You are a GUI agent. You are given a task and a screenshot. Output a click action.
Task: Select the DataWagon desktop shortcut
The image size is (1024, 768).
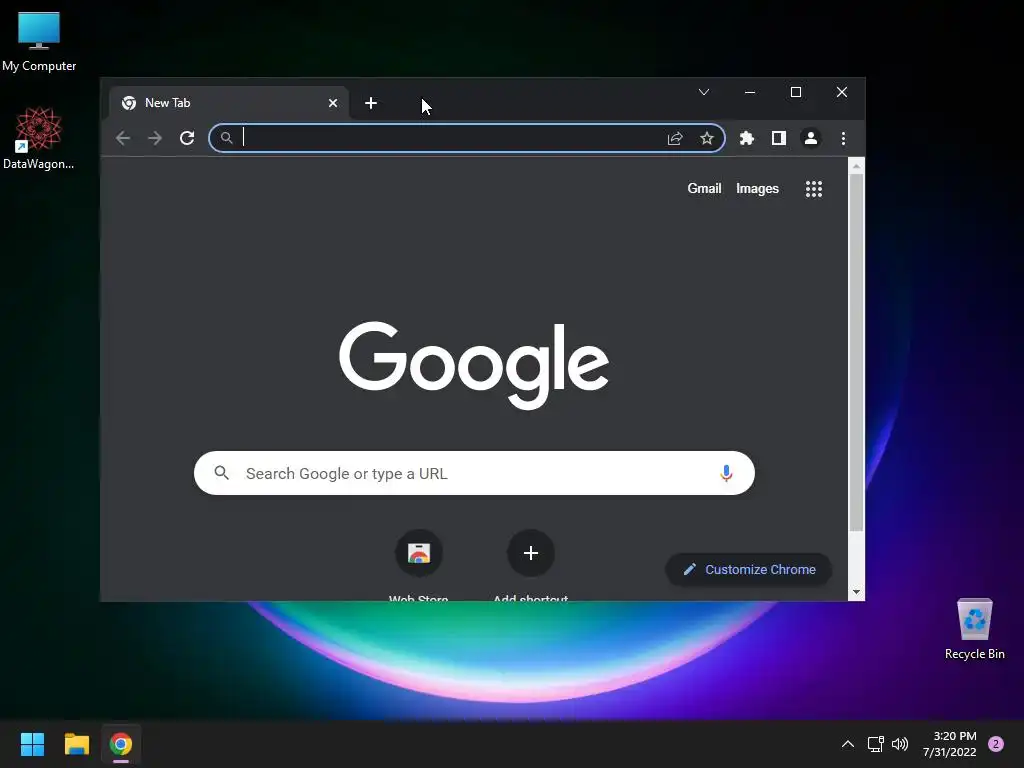tap(39, 138)
